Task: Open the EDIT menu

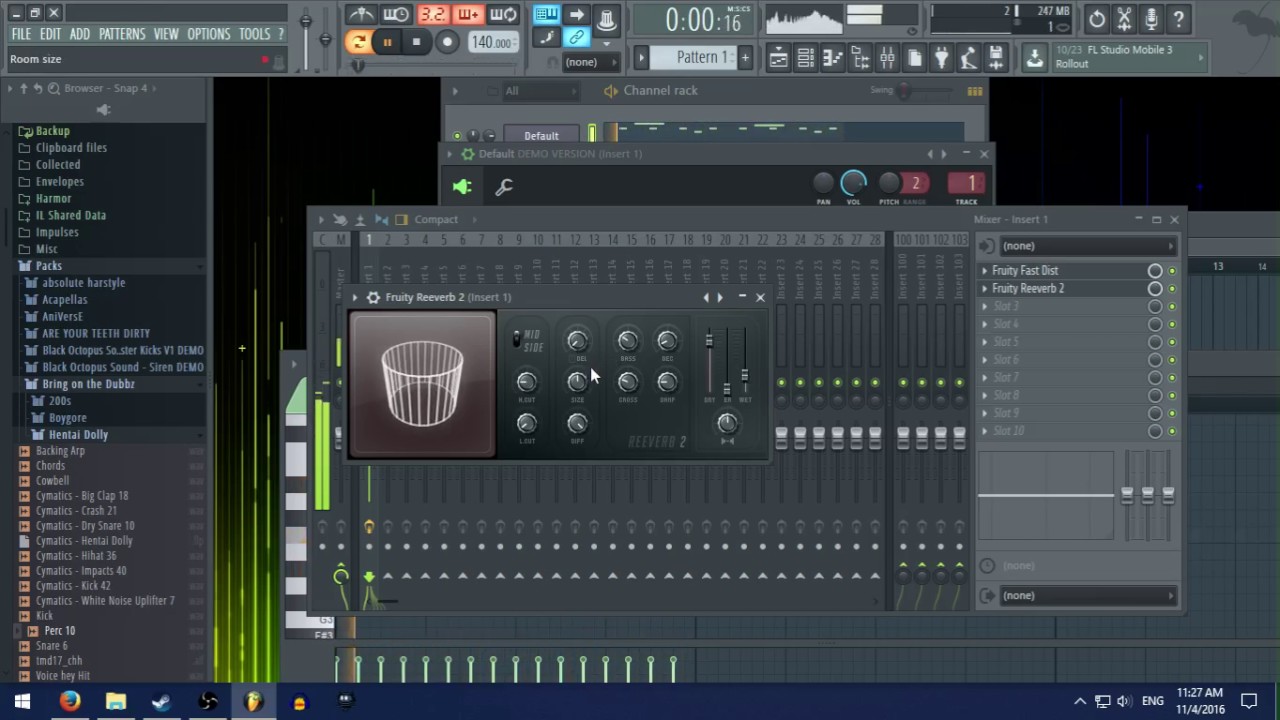Action: click(x=51, y=34)
